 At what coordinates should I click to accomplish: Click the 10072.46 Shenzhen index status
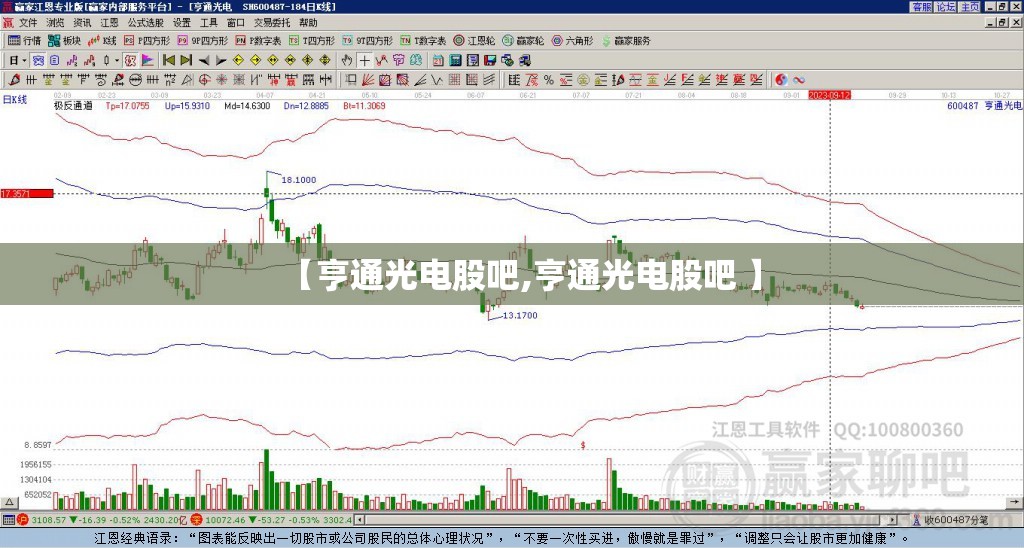225,520
